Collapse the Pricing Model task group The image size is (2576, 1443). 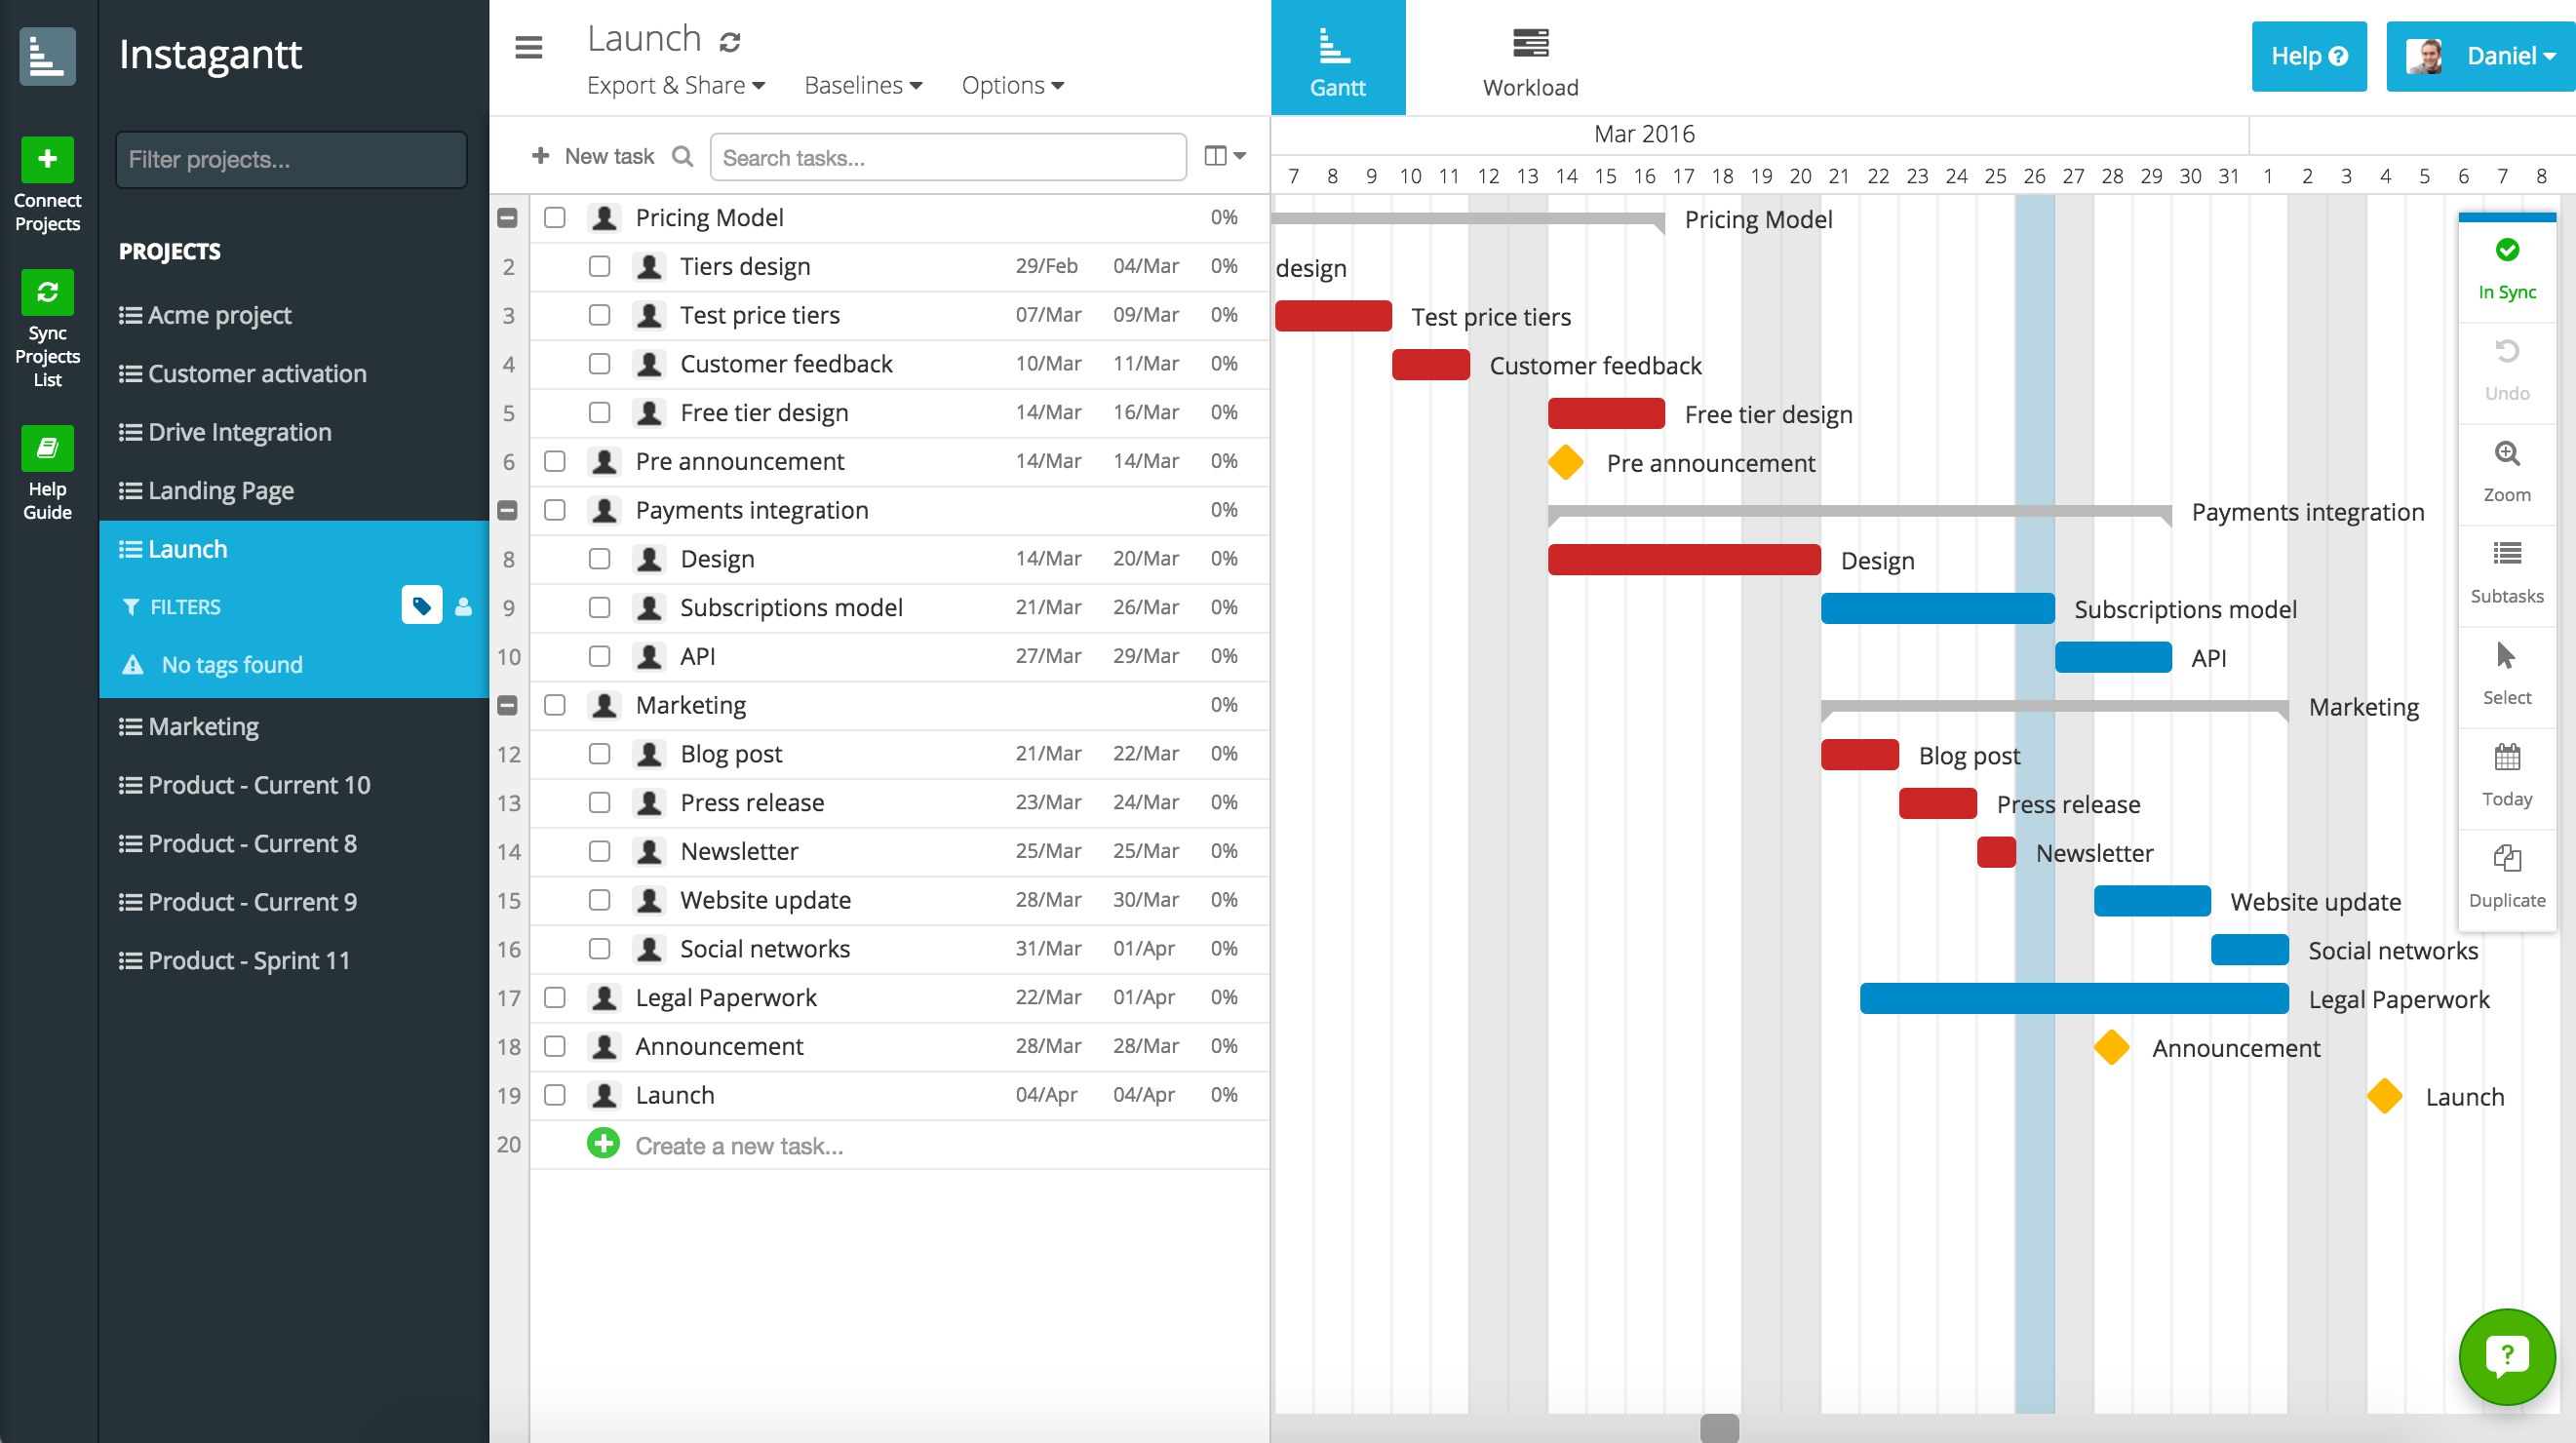tap(508, 215)
